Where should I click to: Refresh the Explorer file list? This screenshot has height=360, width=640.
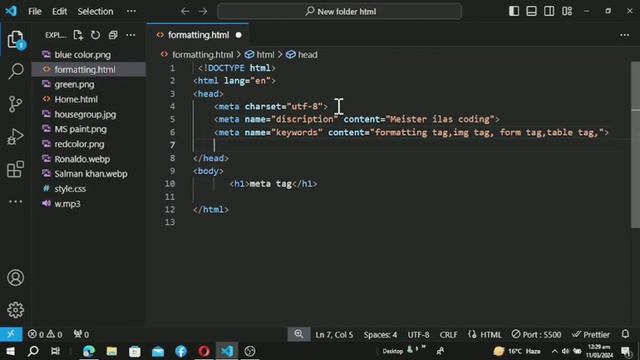pyautogui.click(x=95, y=35)
